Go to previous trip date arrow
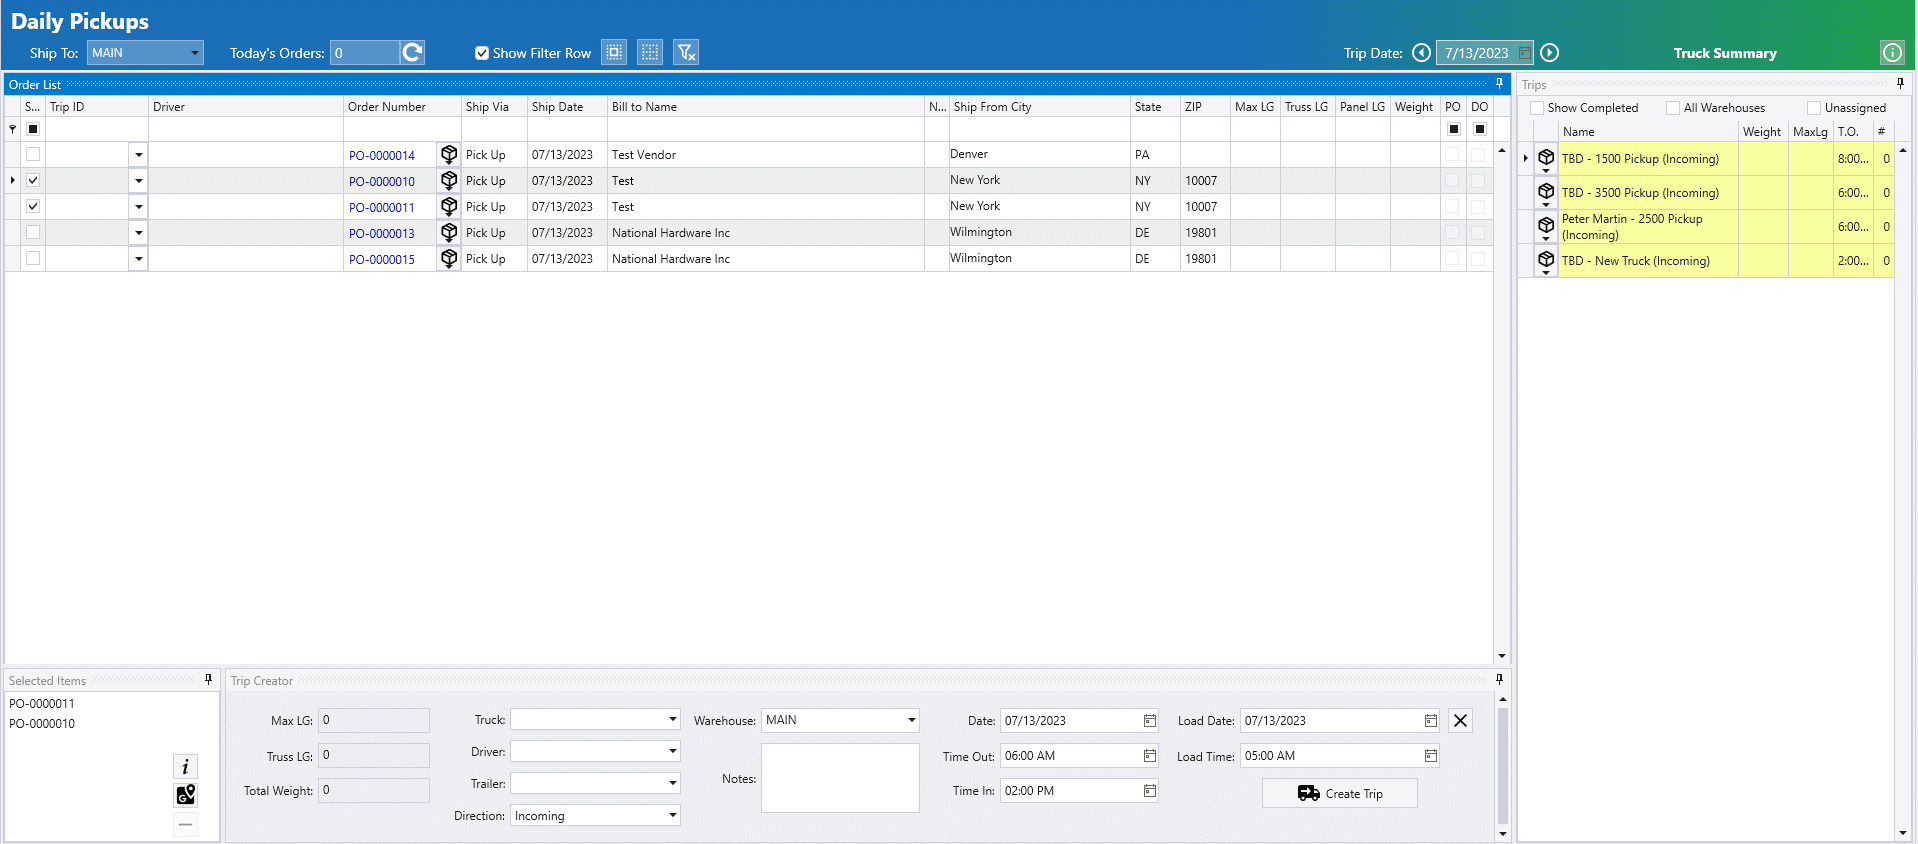The height and width of the screenshot is (844, 1918). click(x=1421, y=53)
